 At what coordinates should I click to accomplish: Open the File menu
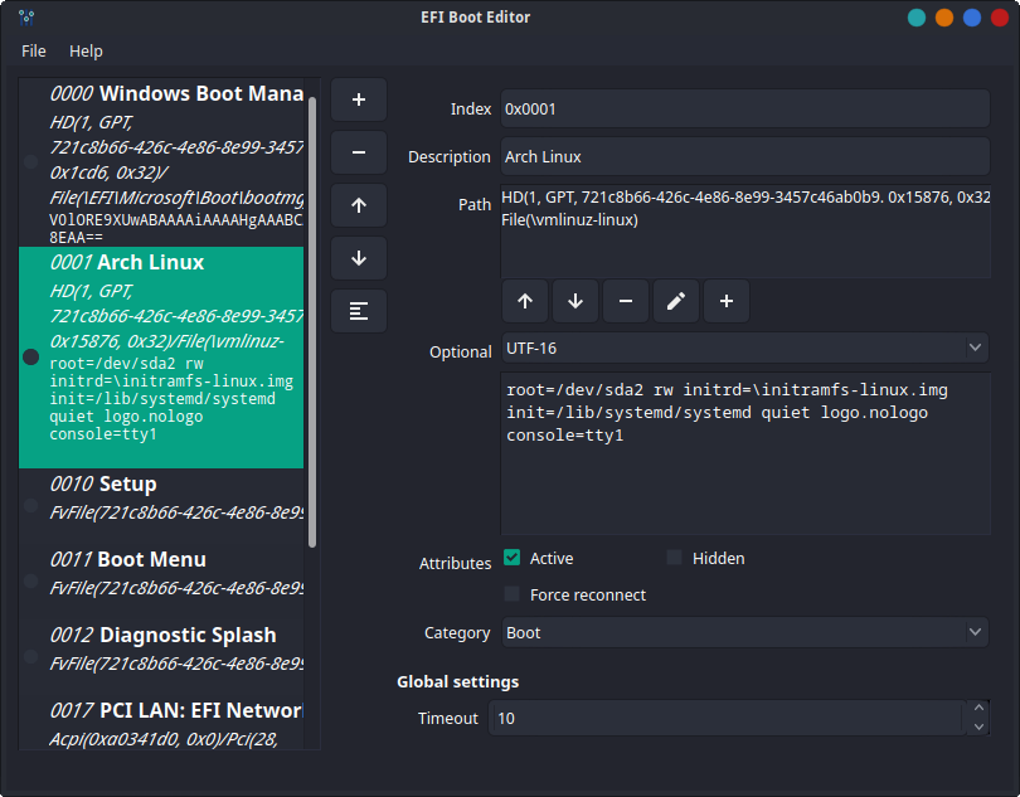pos(33,51)
